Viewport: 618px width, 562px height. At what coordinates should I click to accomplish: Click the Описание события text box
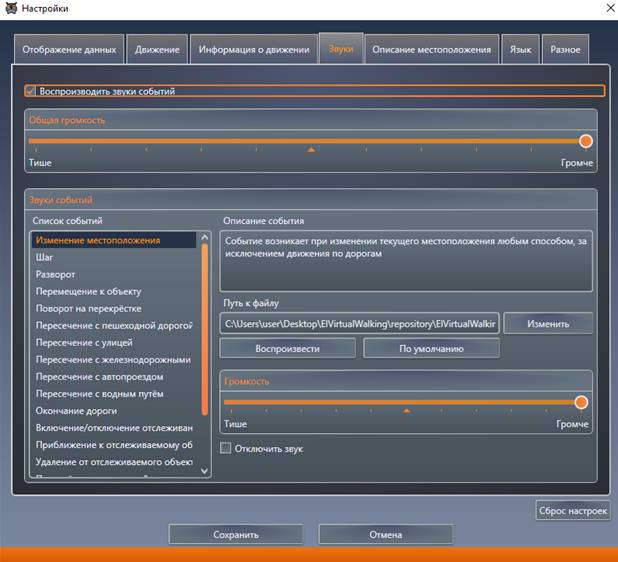click(x=406, y=261)
